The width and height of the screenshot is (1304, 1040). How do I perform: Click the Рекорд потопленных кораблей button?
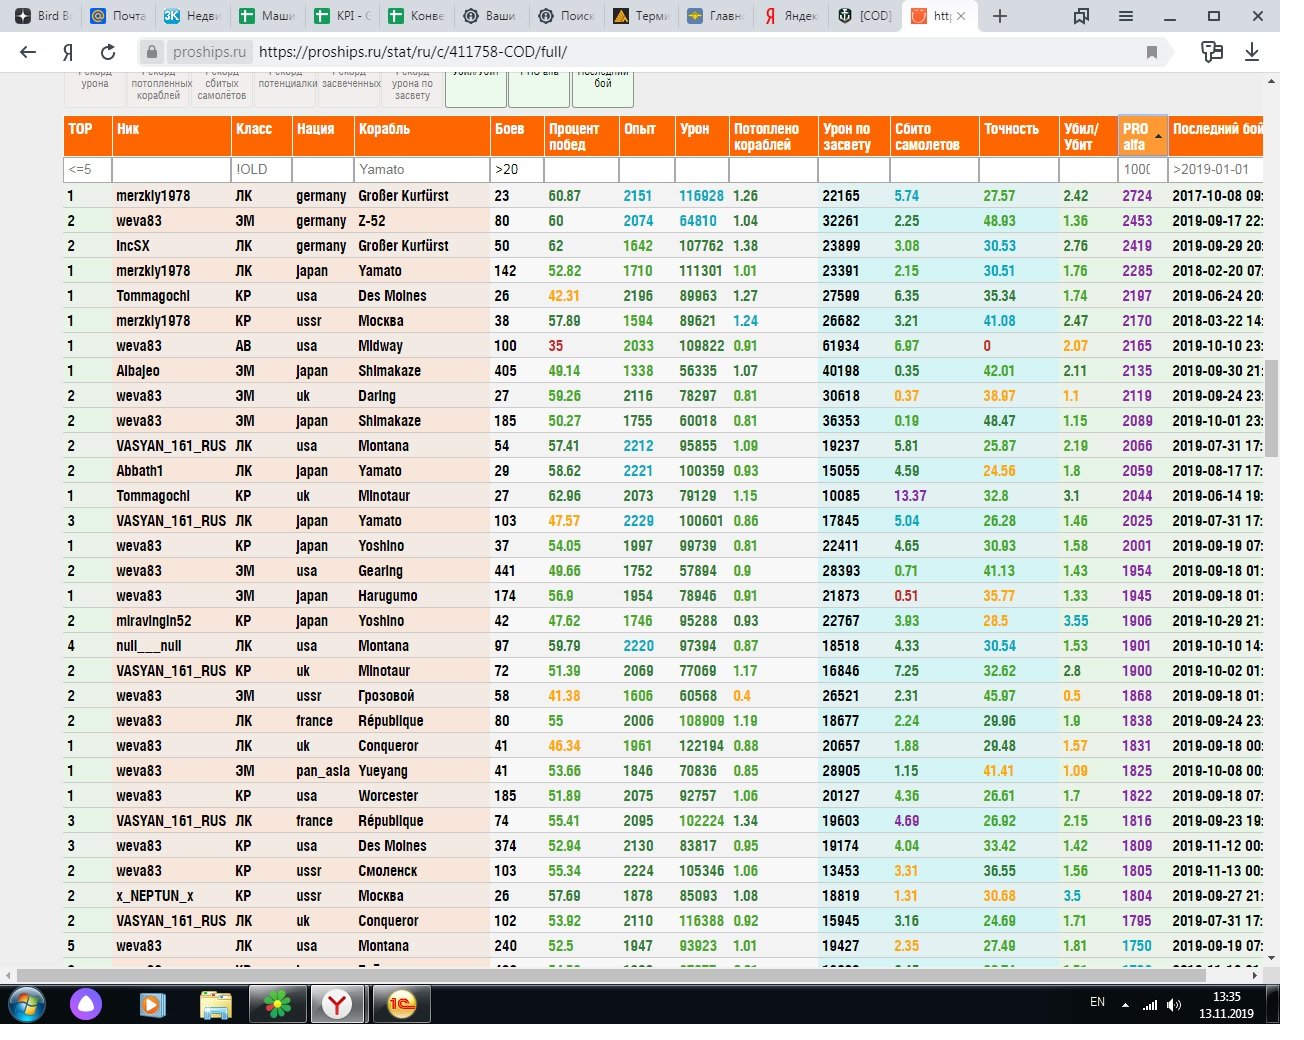tap(158, 87)
